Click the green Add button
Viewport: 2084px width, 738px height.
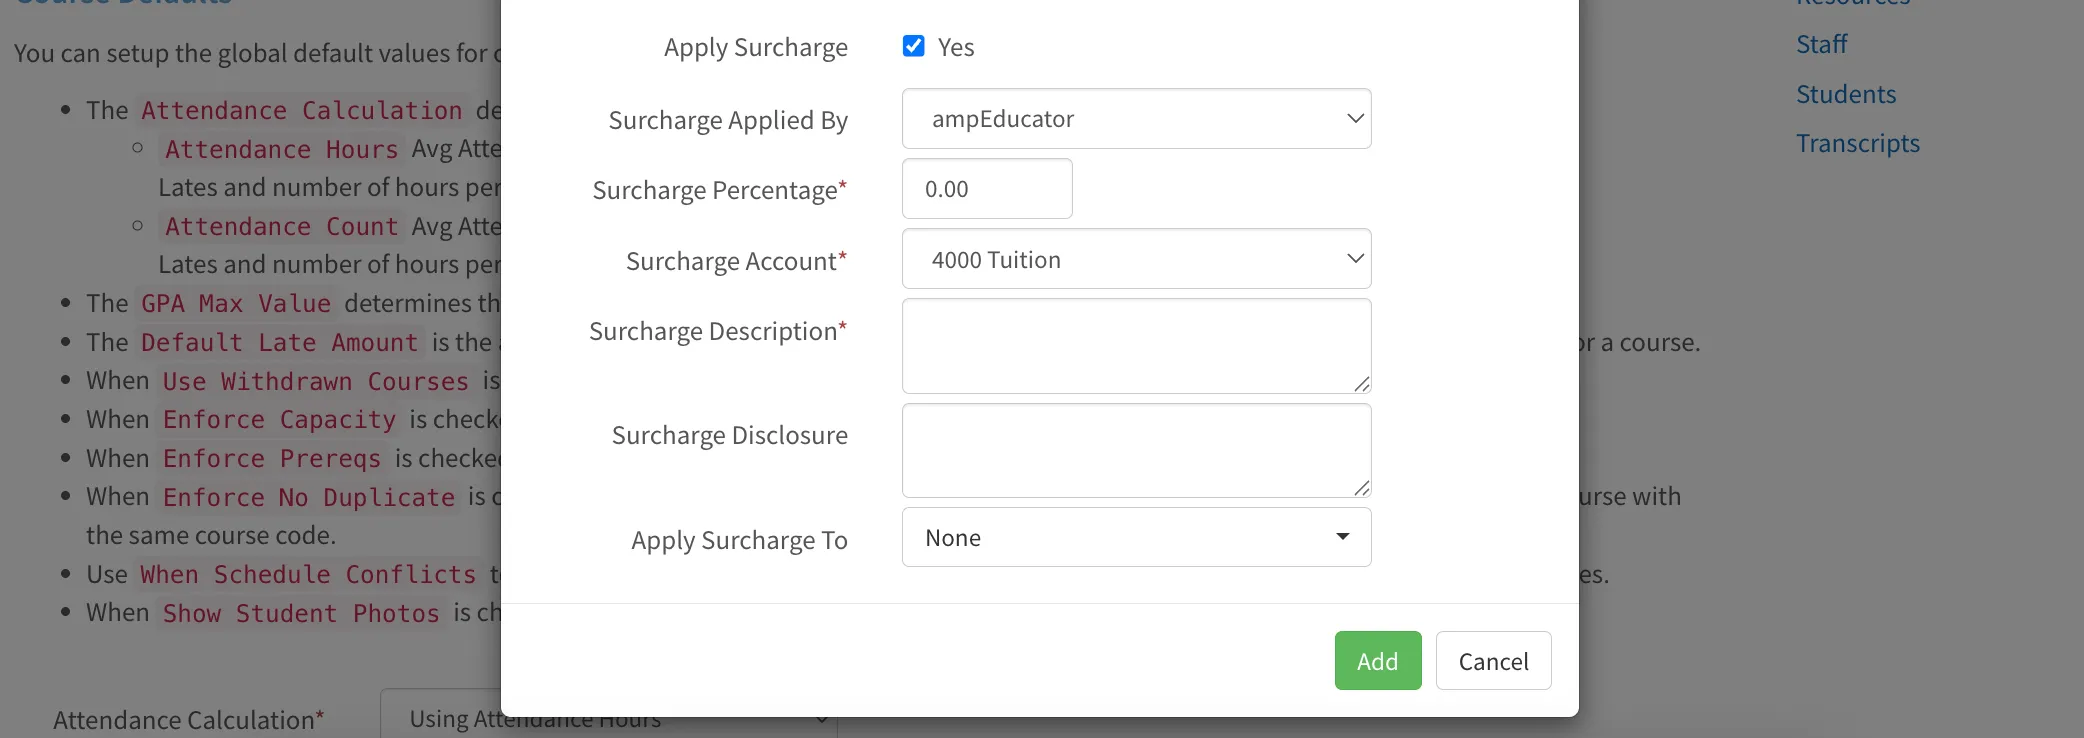pos(1377,661)
